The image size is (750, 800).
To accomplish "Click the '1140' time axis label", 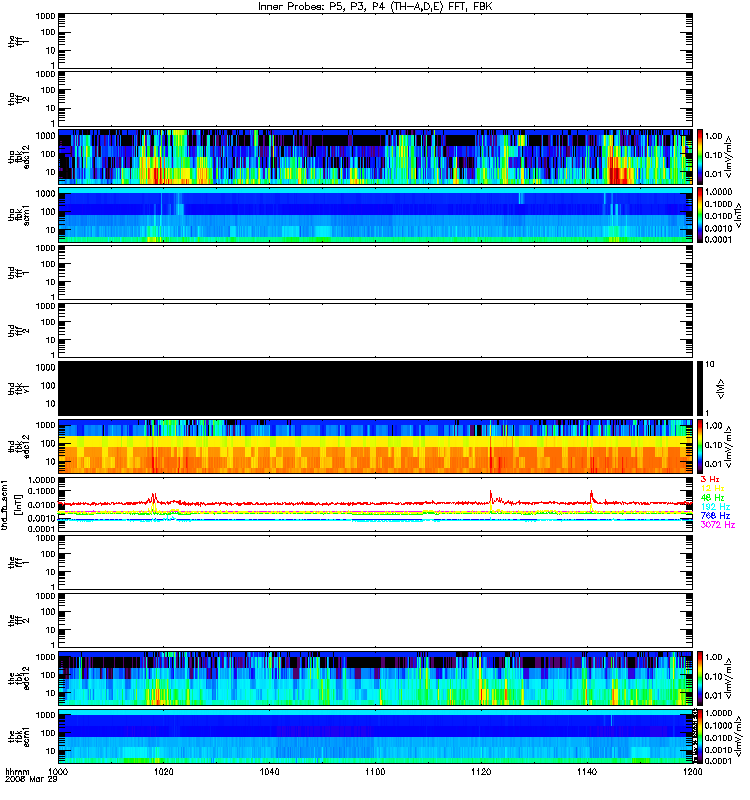I will [x=587, y=772].
